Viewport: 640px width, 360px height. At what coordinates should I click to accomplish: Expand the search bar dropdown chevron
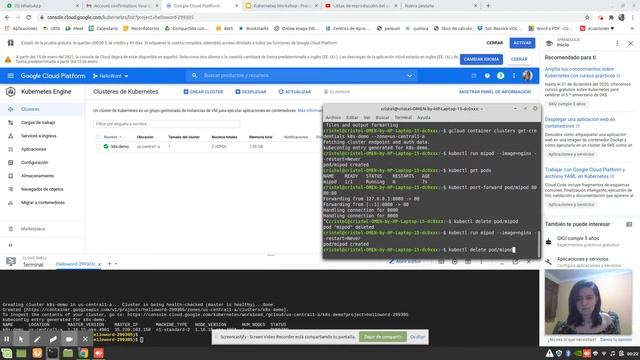point(409,76)
